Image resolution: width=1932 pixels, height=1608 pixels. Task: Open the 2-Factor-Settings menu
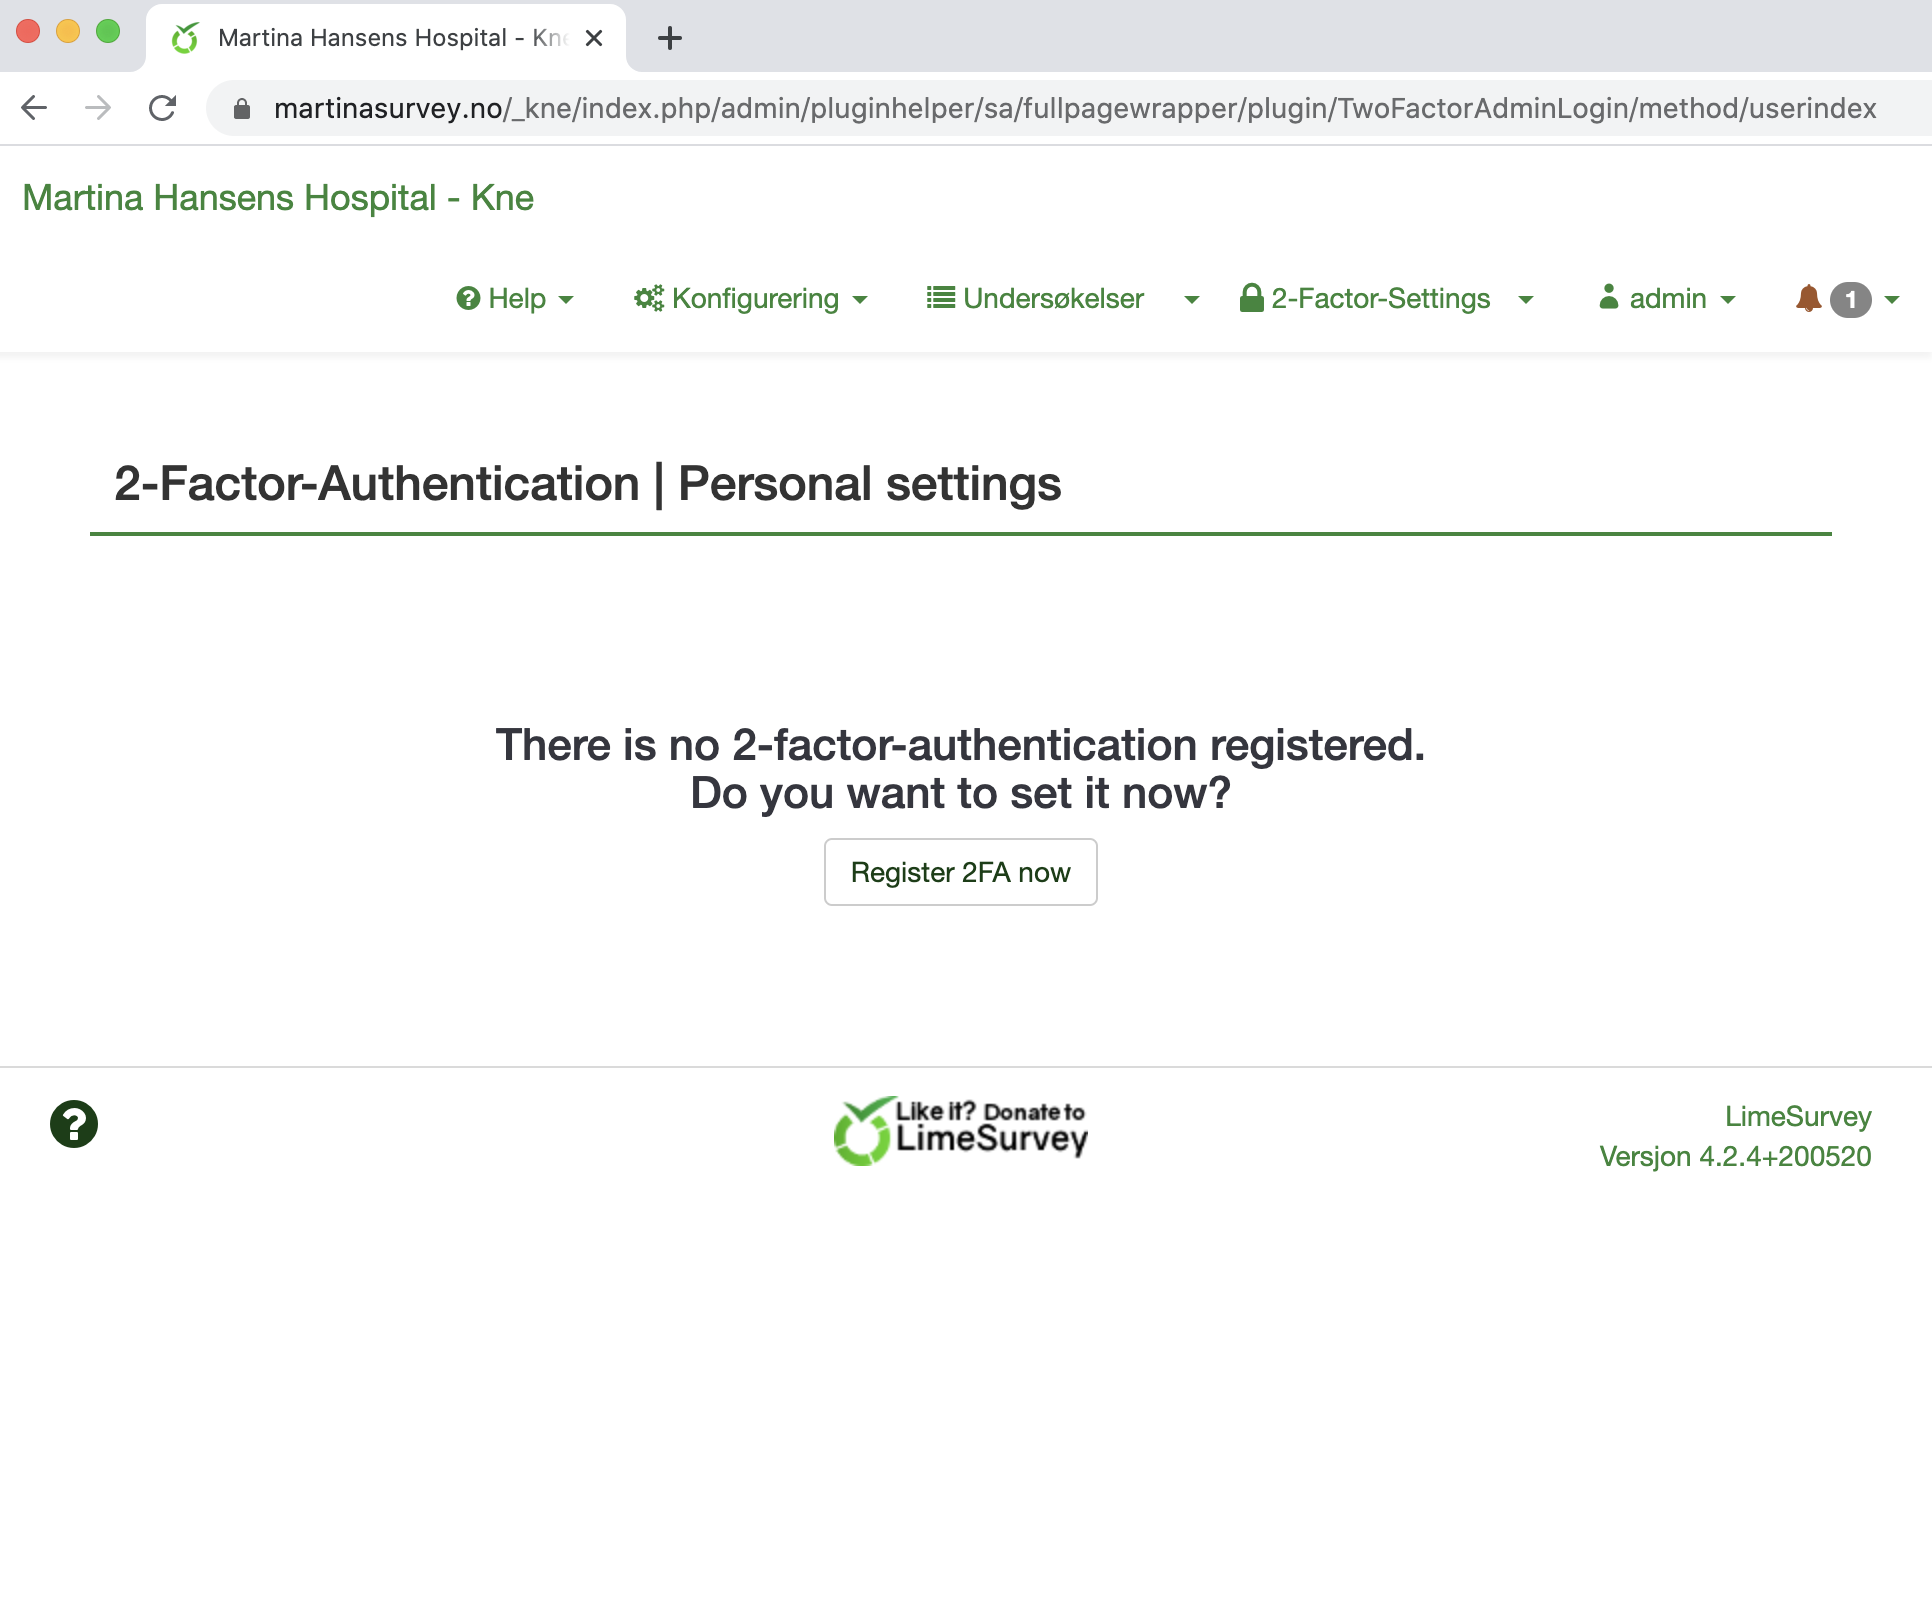pos(1385,298)
